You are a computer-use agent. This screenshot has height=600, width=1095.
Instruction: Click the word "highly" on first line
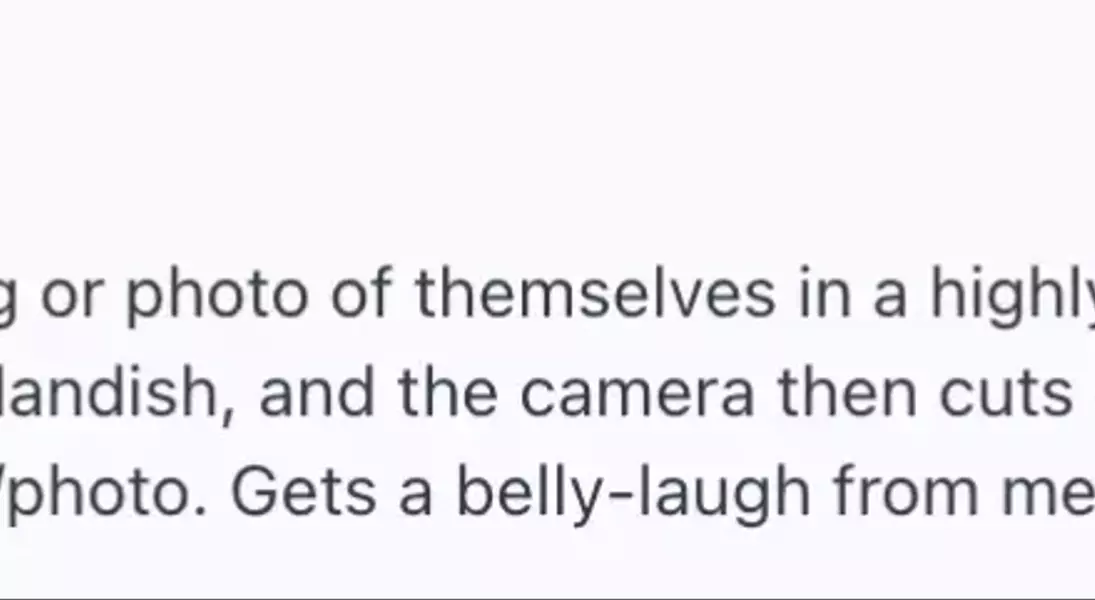(1012, 298)
